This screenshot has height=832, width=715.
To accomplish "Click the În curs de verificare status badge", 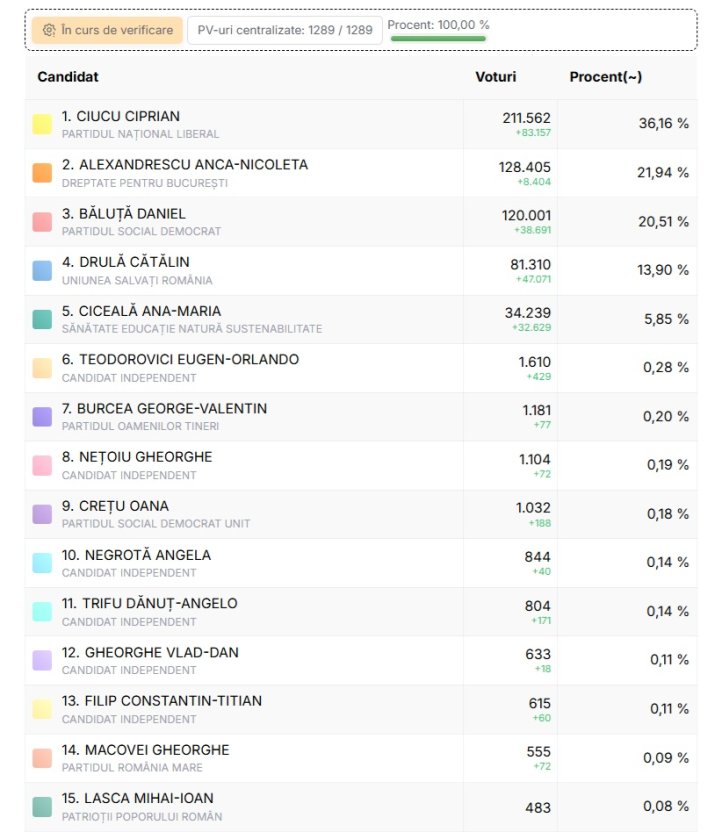I will click(107, 30).
